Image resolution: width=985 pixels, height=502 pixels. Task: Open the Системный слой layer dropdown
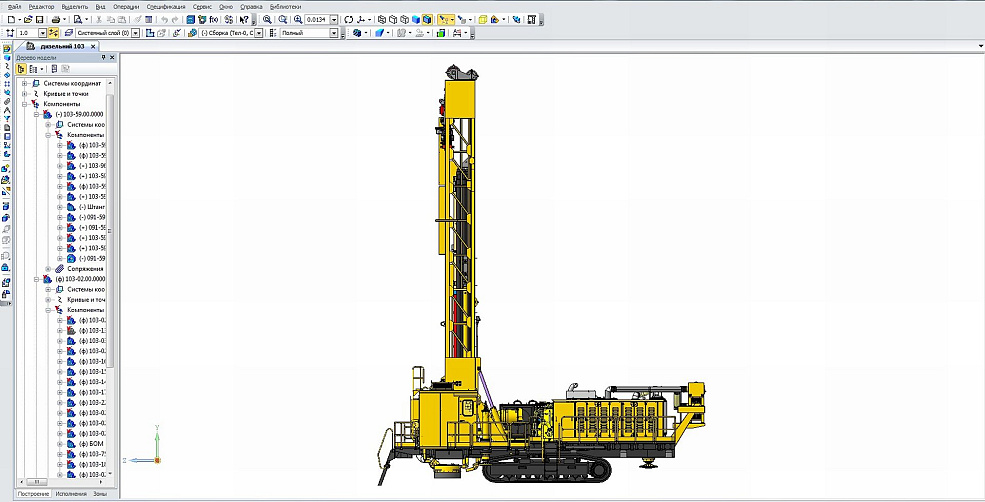137,33
